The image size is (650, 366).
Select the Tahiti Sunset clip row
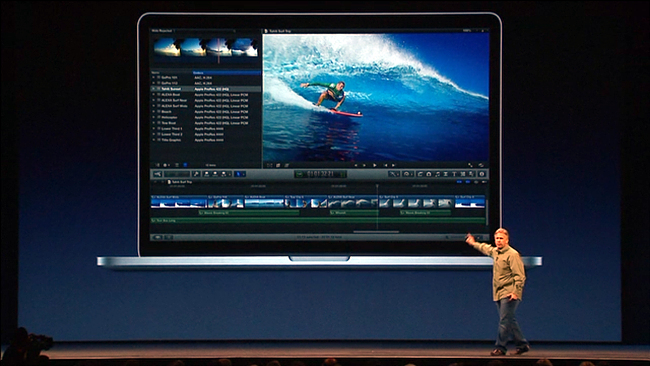coord(206,89)
